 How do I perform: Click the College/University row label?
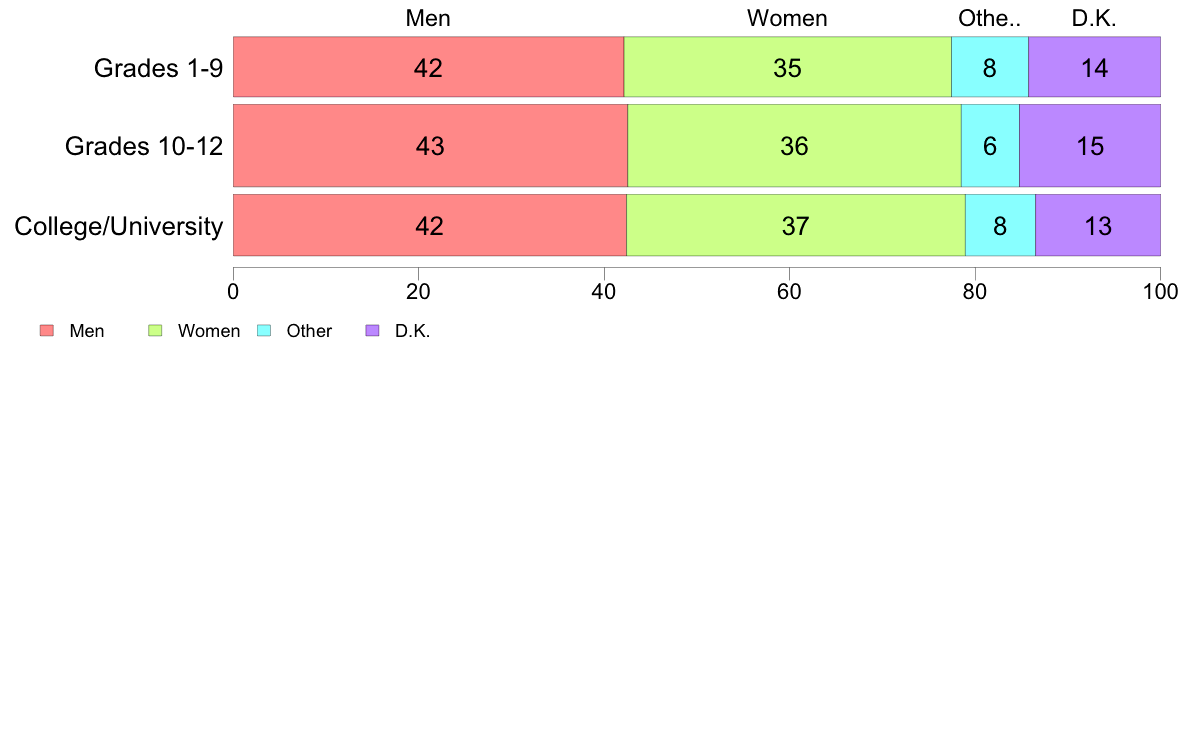(119, 226)
